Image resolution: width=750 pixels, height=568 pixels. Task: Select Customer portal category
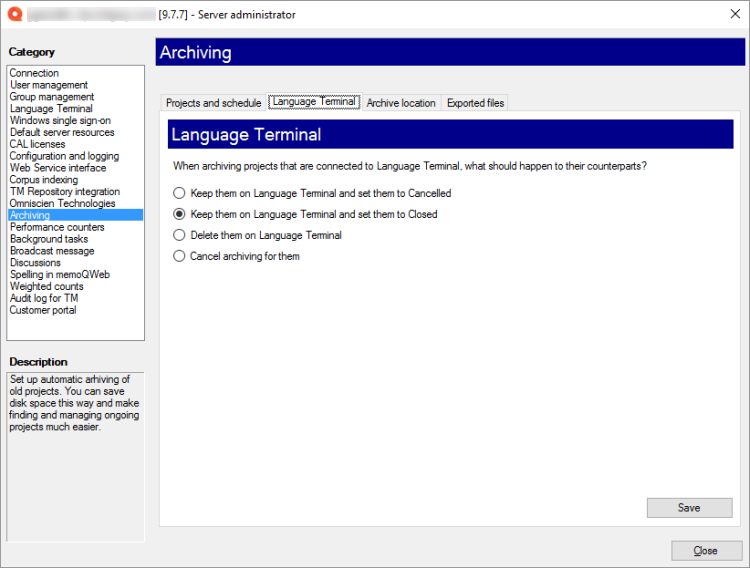tap(76, 310)
